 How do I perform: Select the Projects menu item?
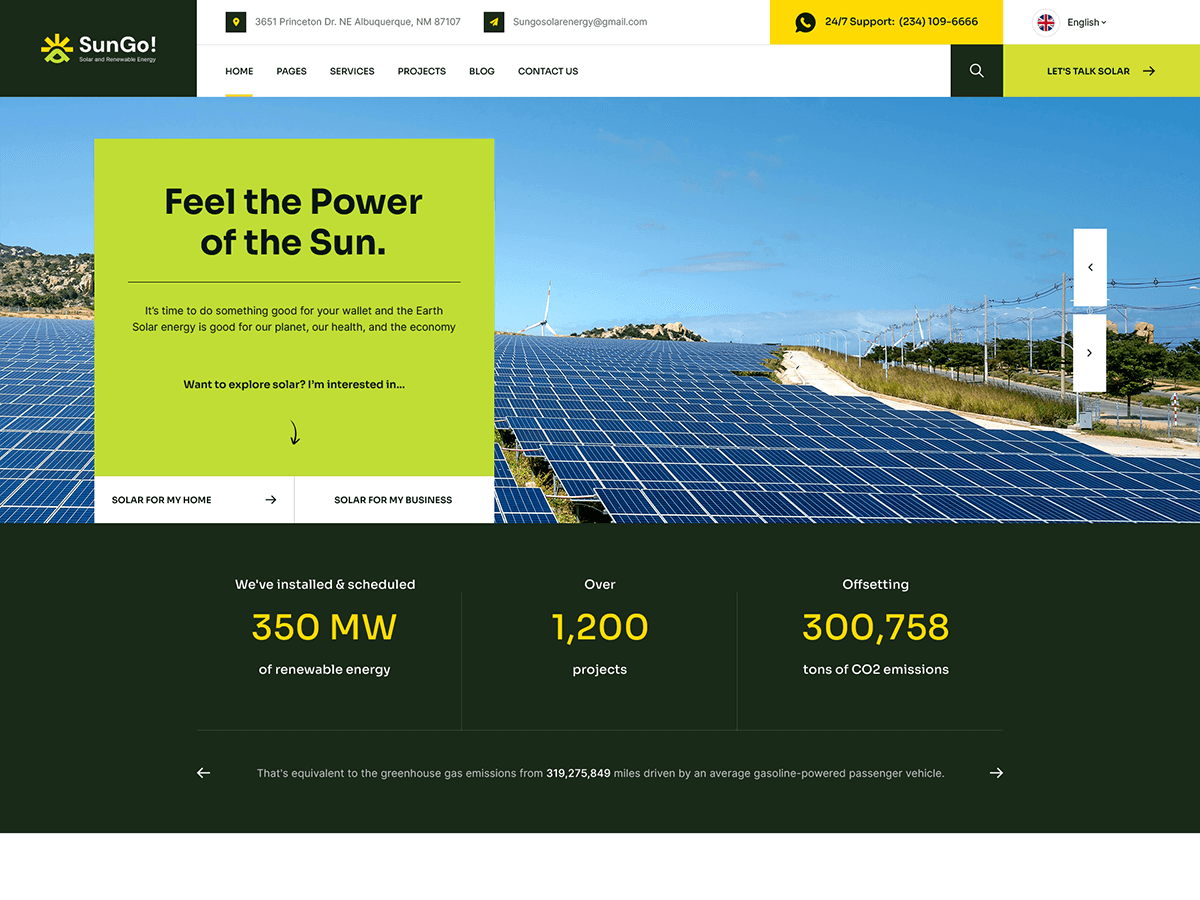click(421, 71)
